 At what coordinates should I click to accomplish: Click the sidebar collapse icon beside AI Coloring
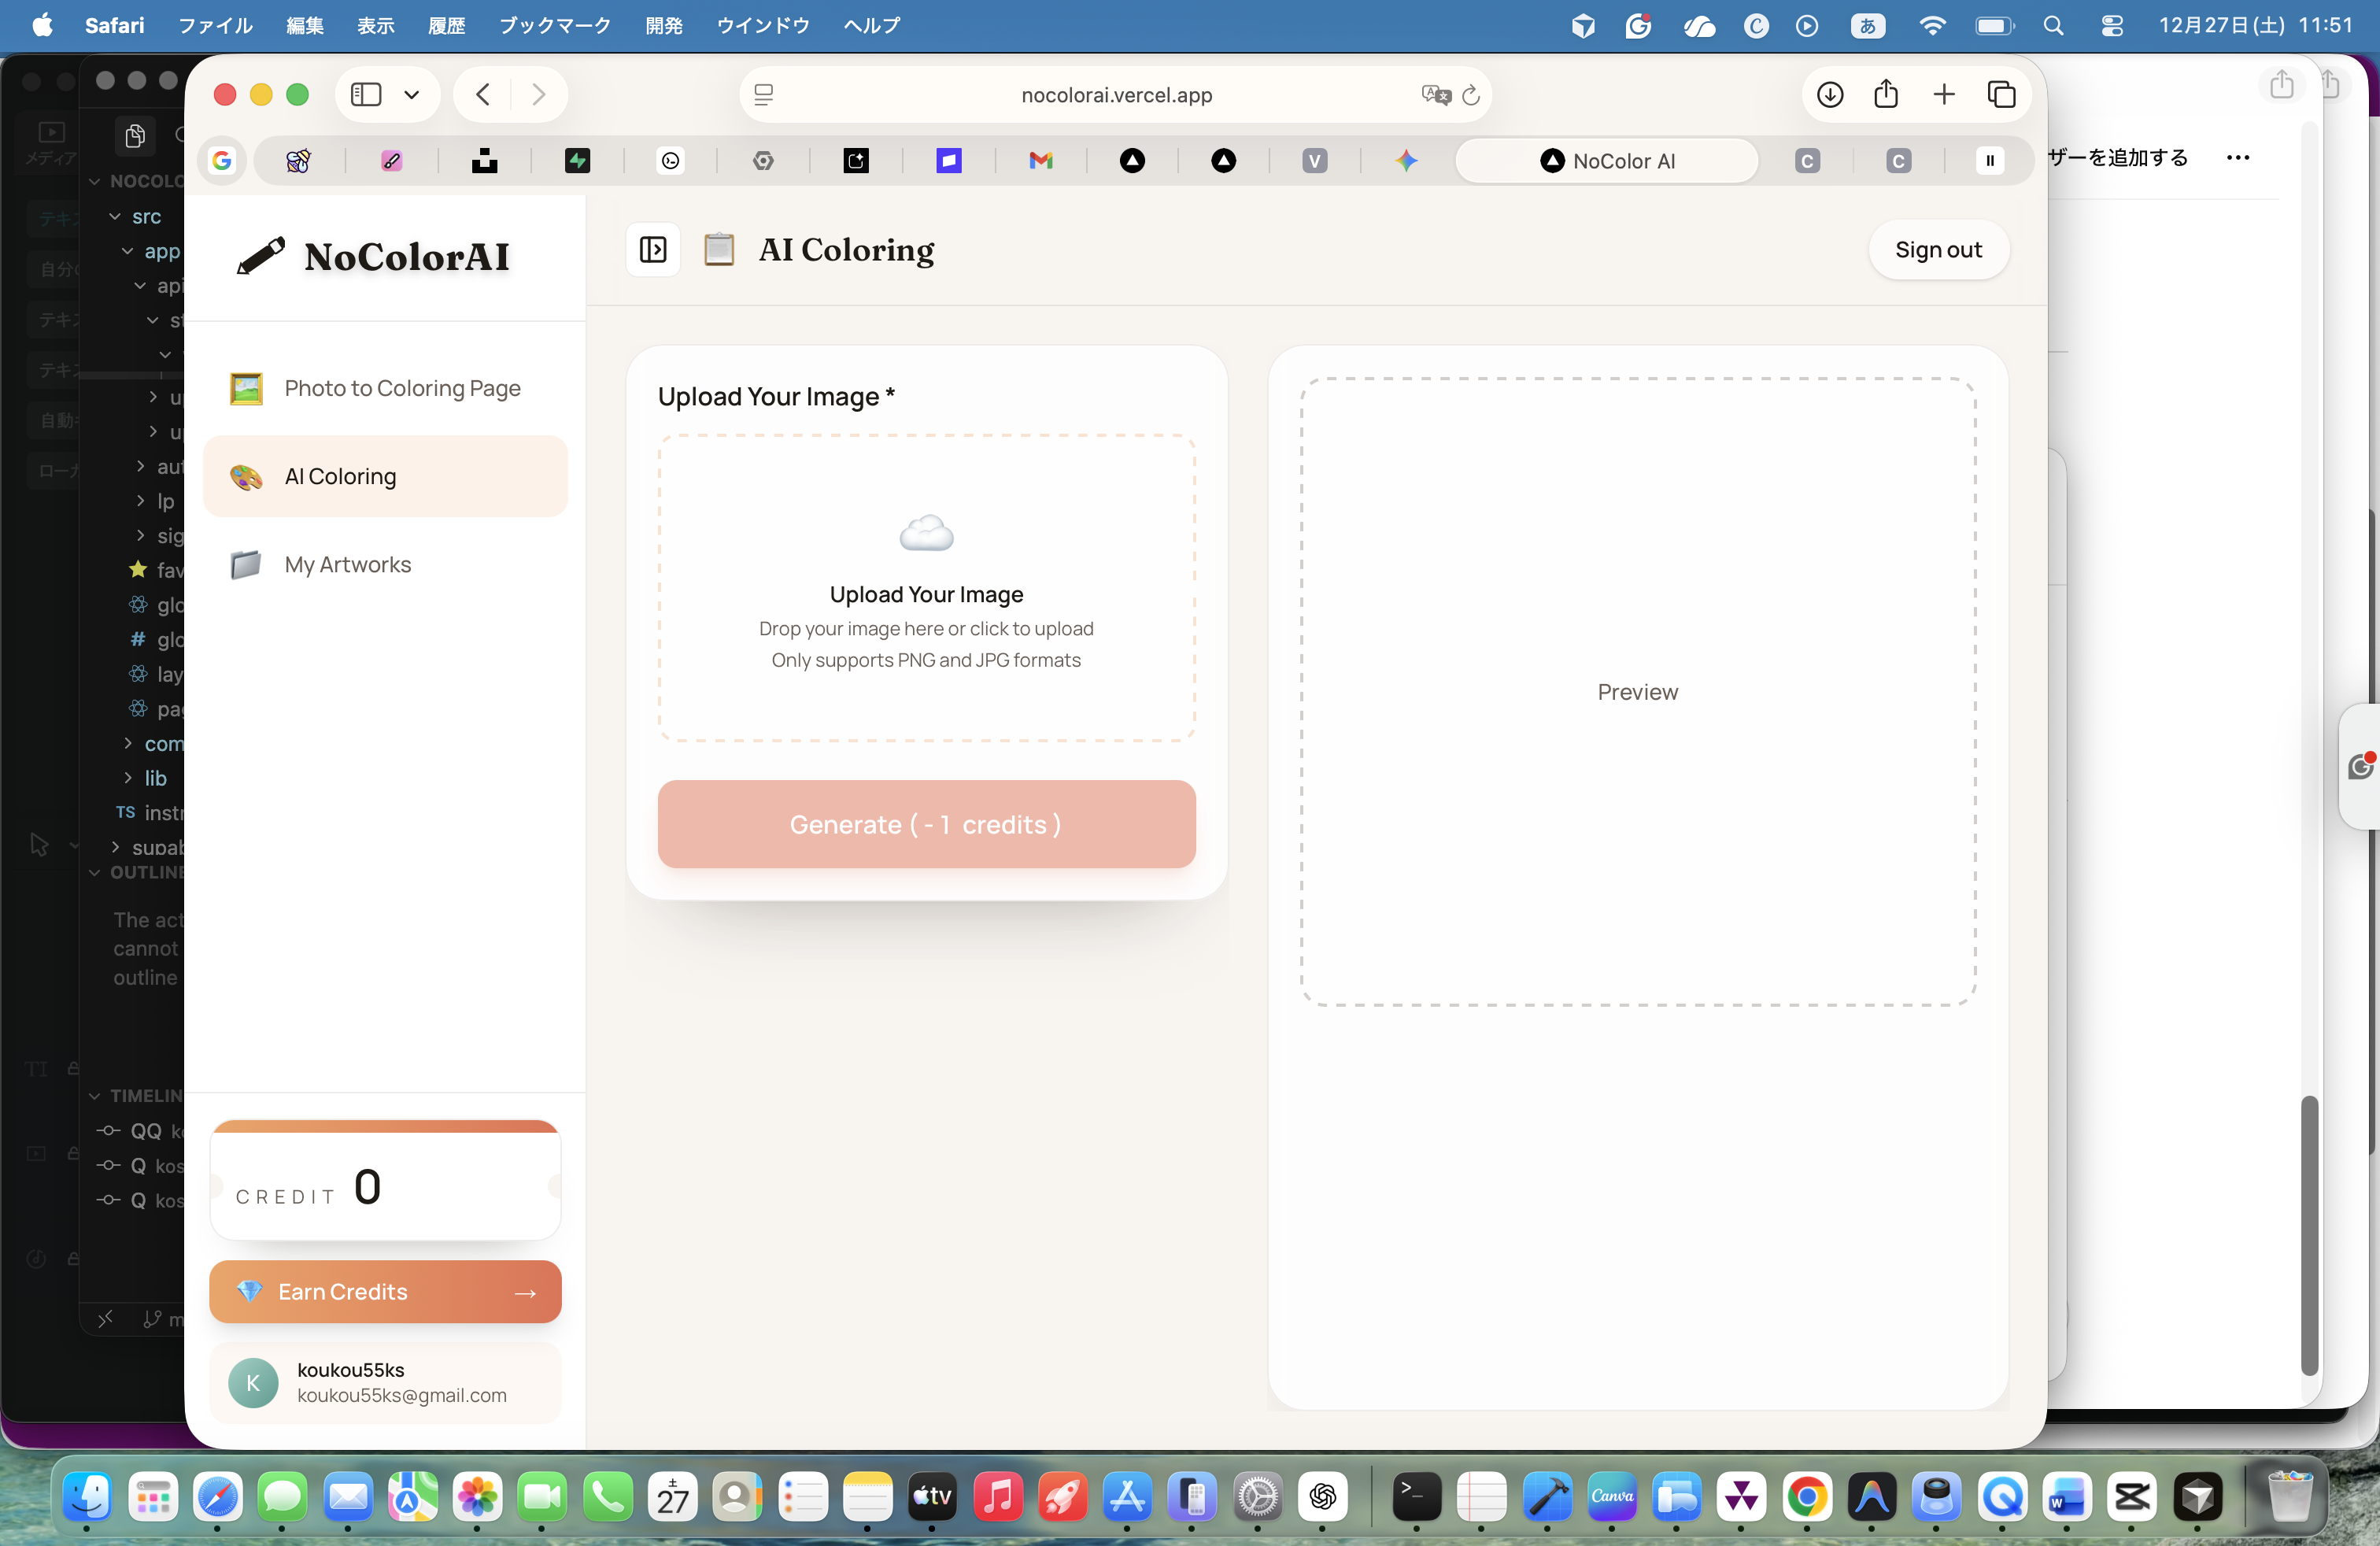(x=653, y=250)
